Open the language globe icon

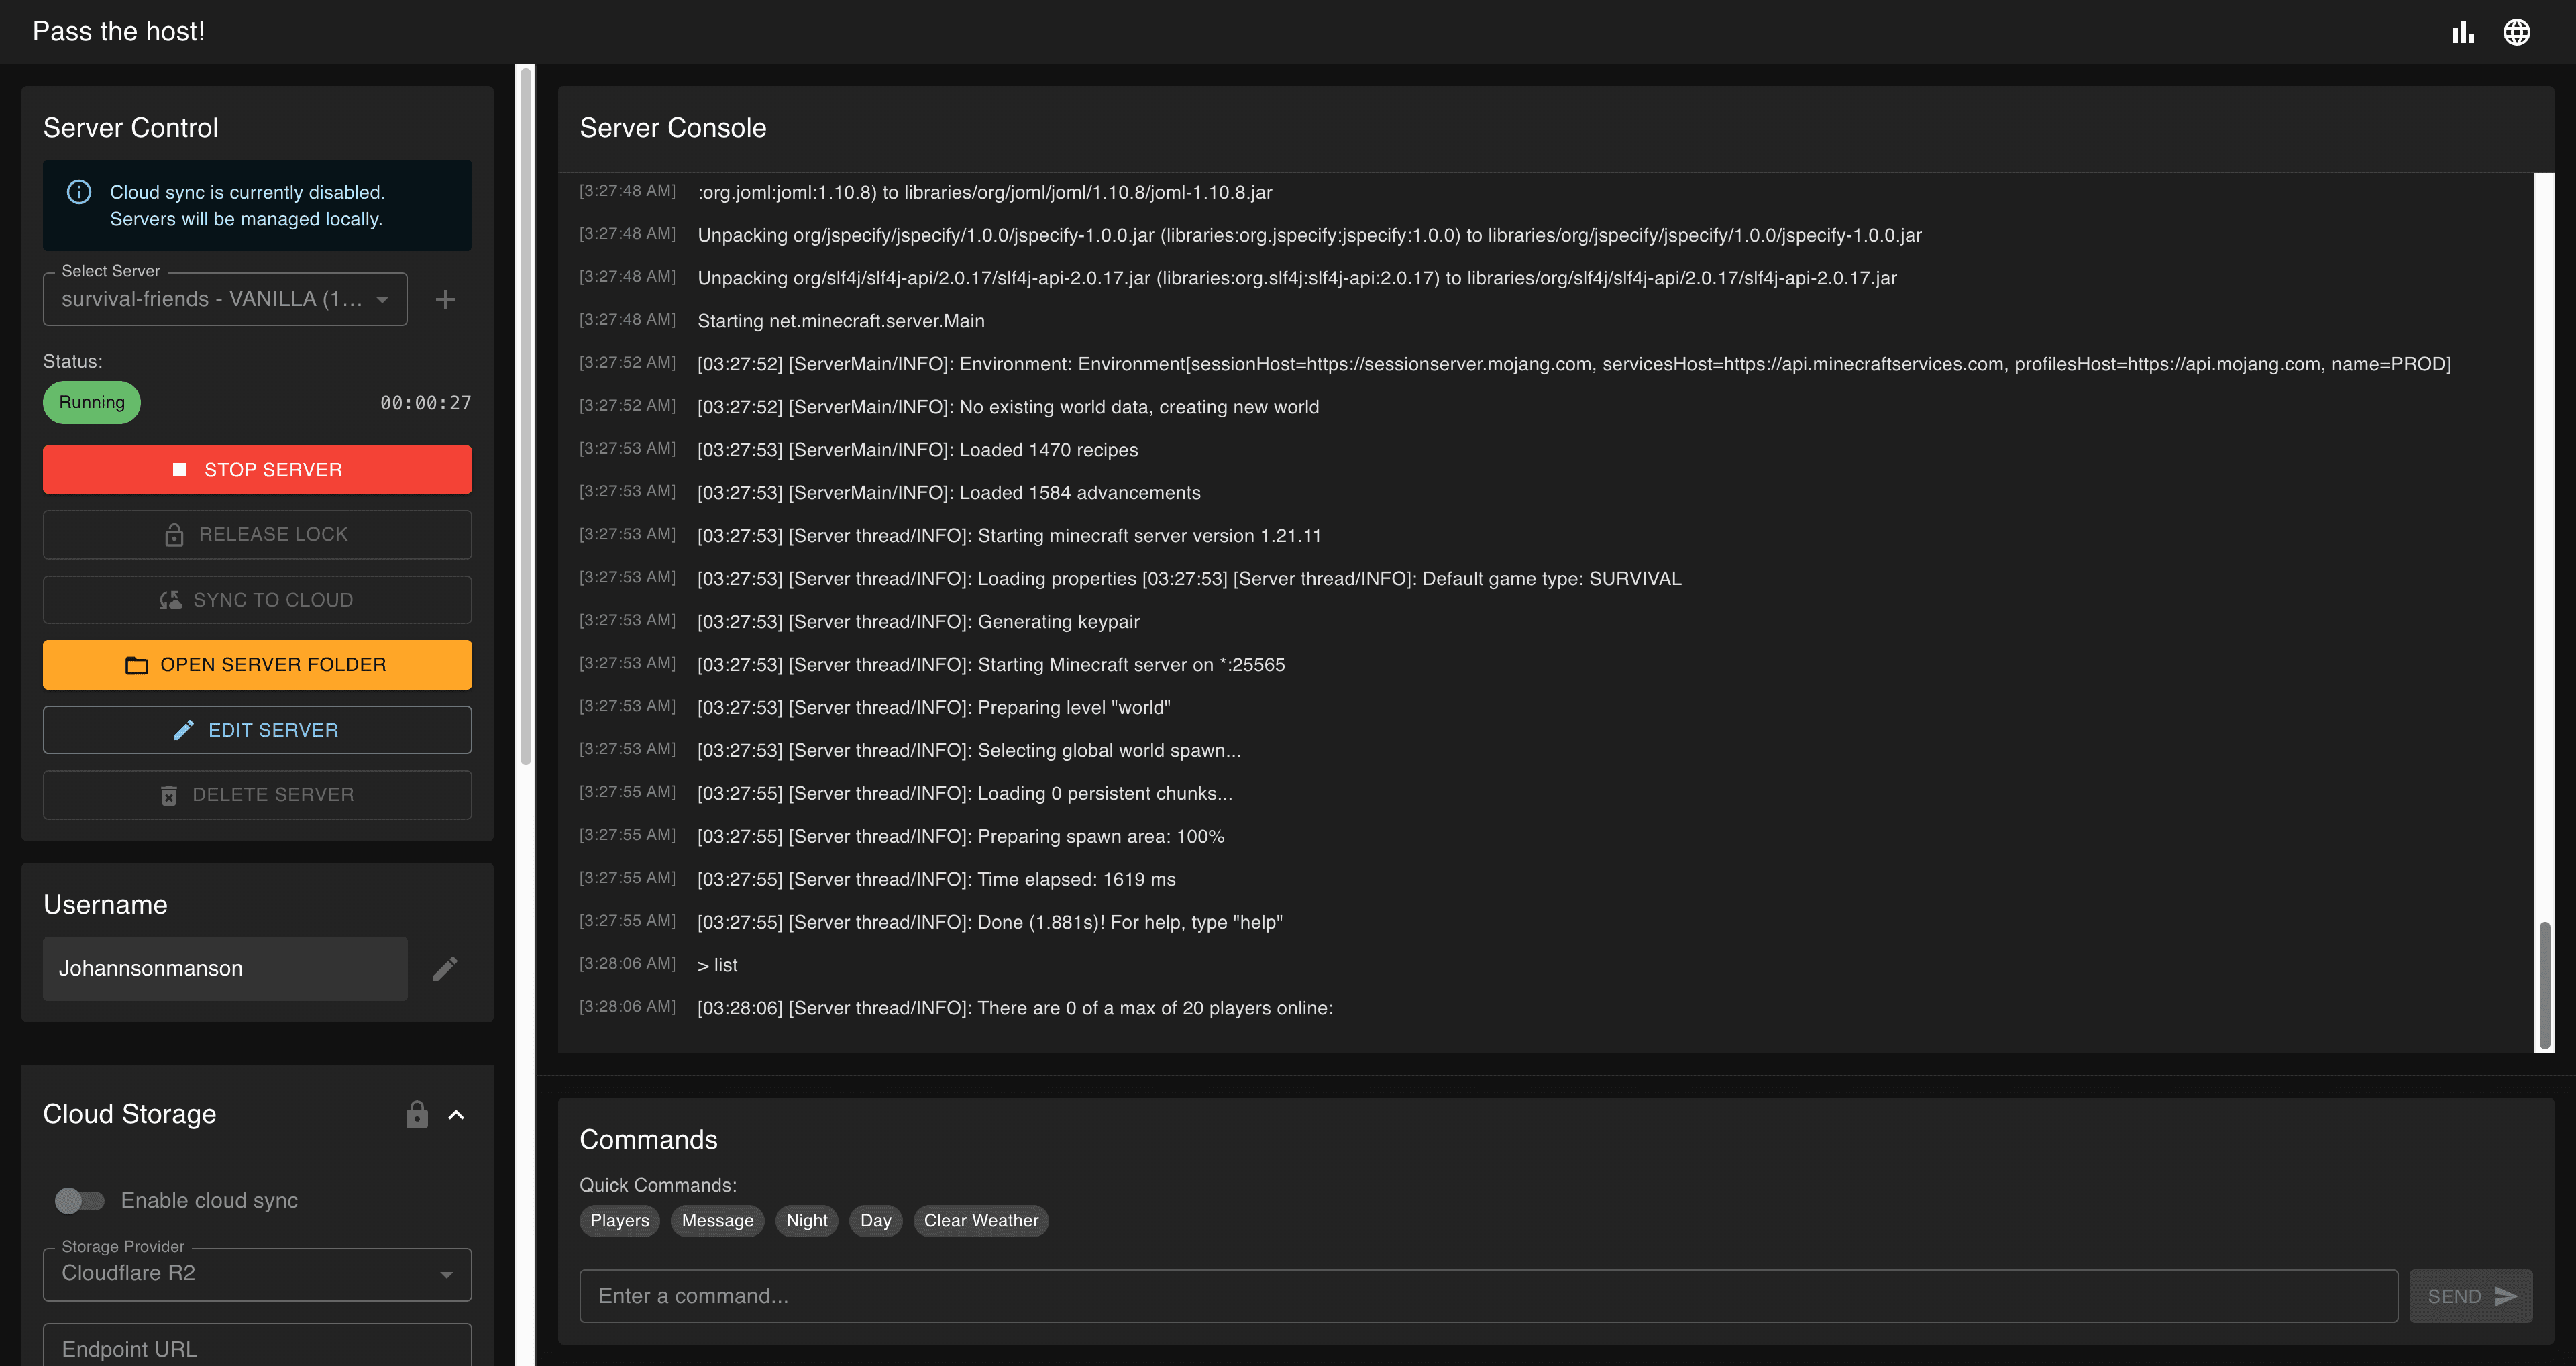(x=2517, y=32)
